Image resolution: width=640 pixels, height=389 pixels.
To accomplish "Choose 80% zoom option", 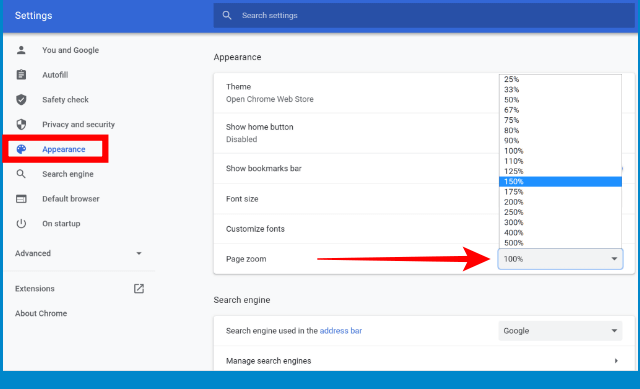I will (560, 130).
